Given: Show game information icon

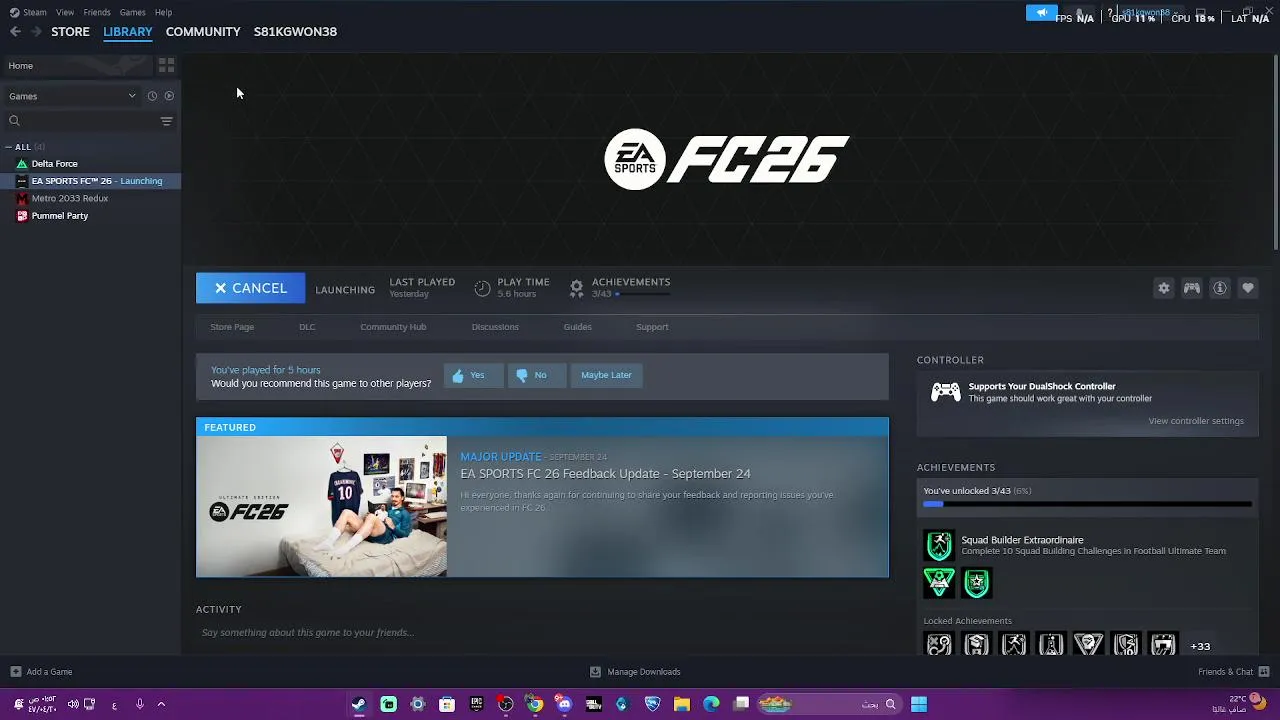Looking at the screenshot, I should coord(1220,288).
